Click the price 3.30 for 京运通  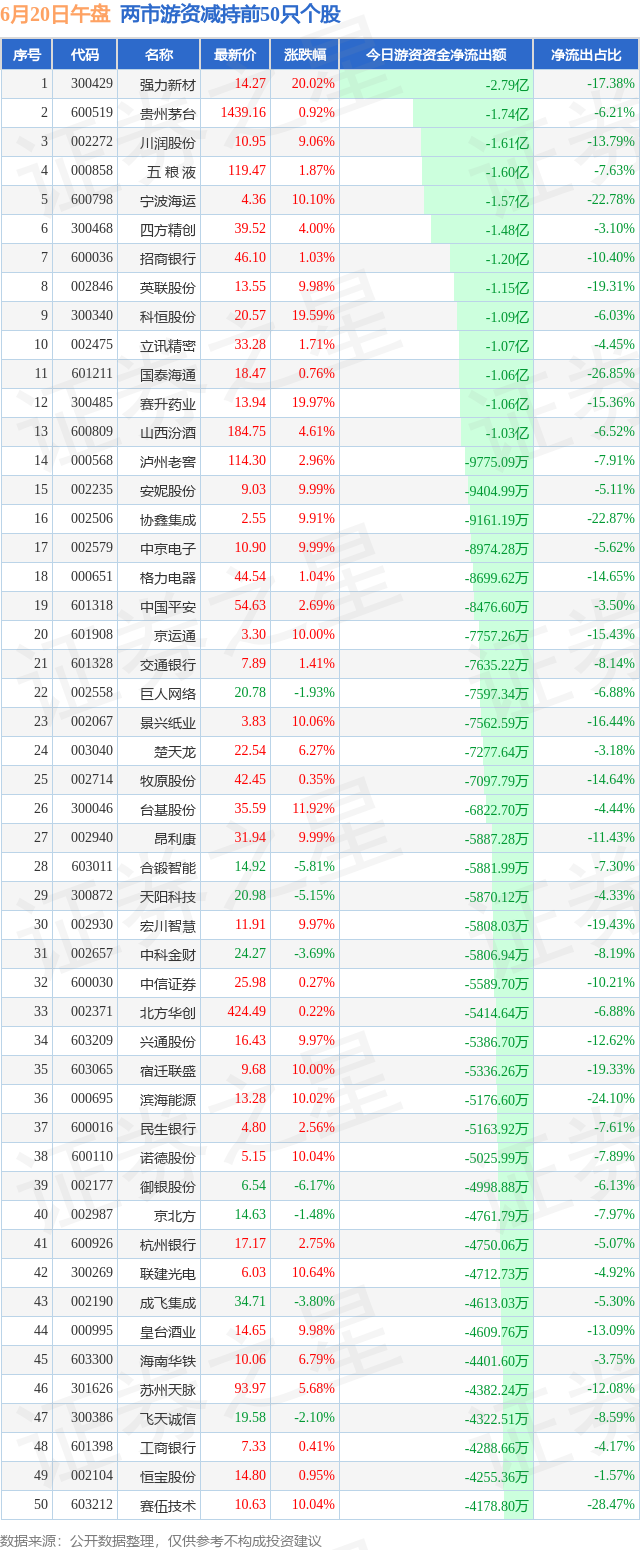[x=253, y=635]
